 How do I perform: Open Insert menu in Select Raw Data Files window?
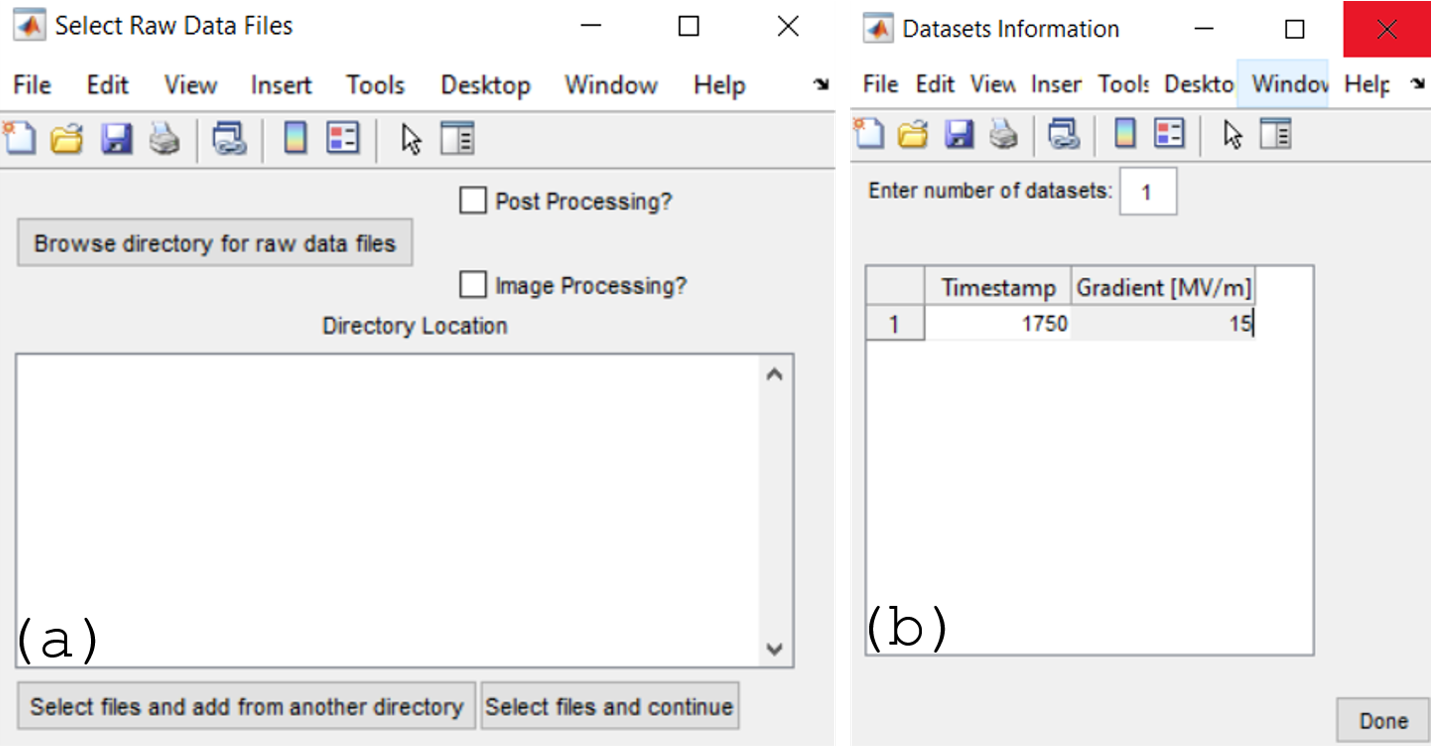(281, 85)
